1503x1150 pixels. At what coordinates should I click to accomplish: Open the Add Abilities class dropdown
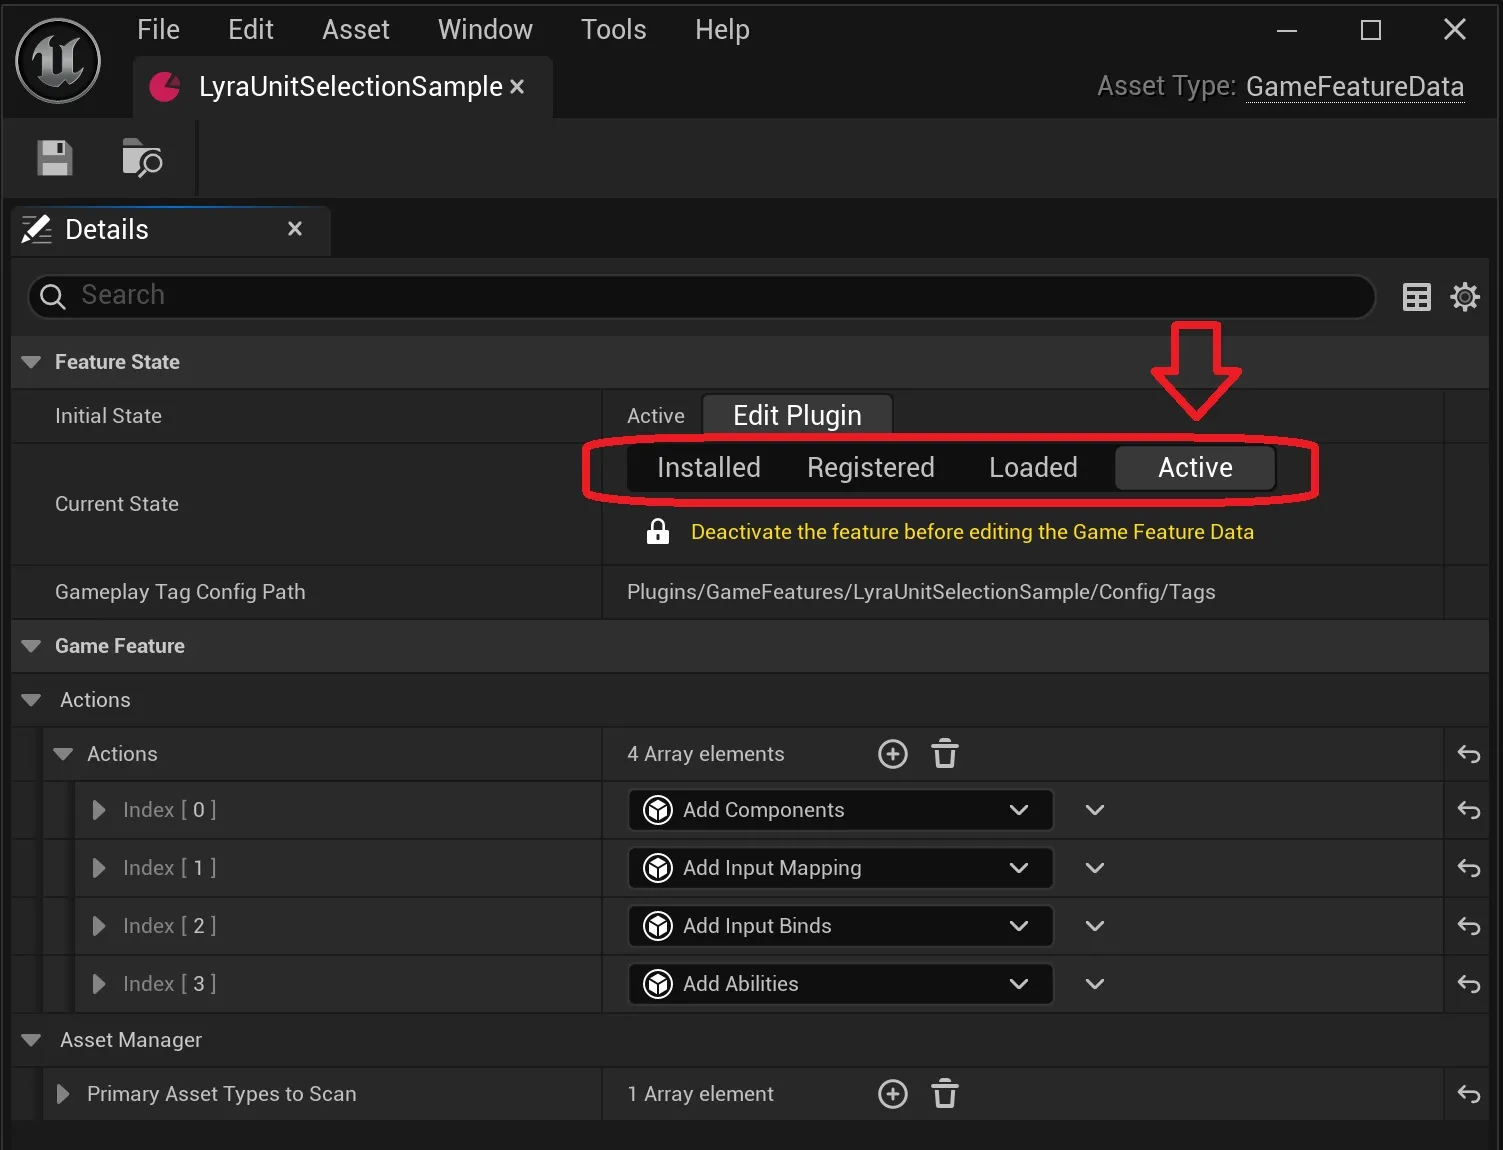pyautogui.click(x=840, y=984)
